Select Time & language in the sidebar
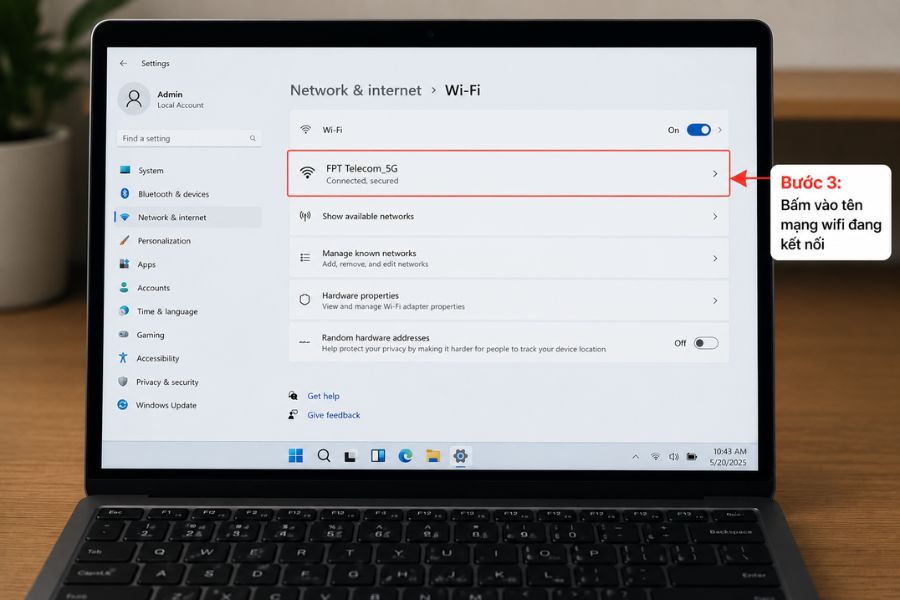The width and height of the screenshot is (900, 600). tap(188, 311)
